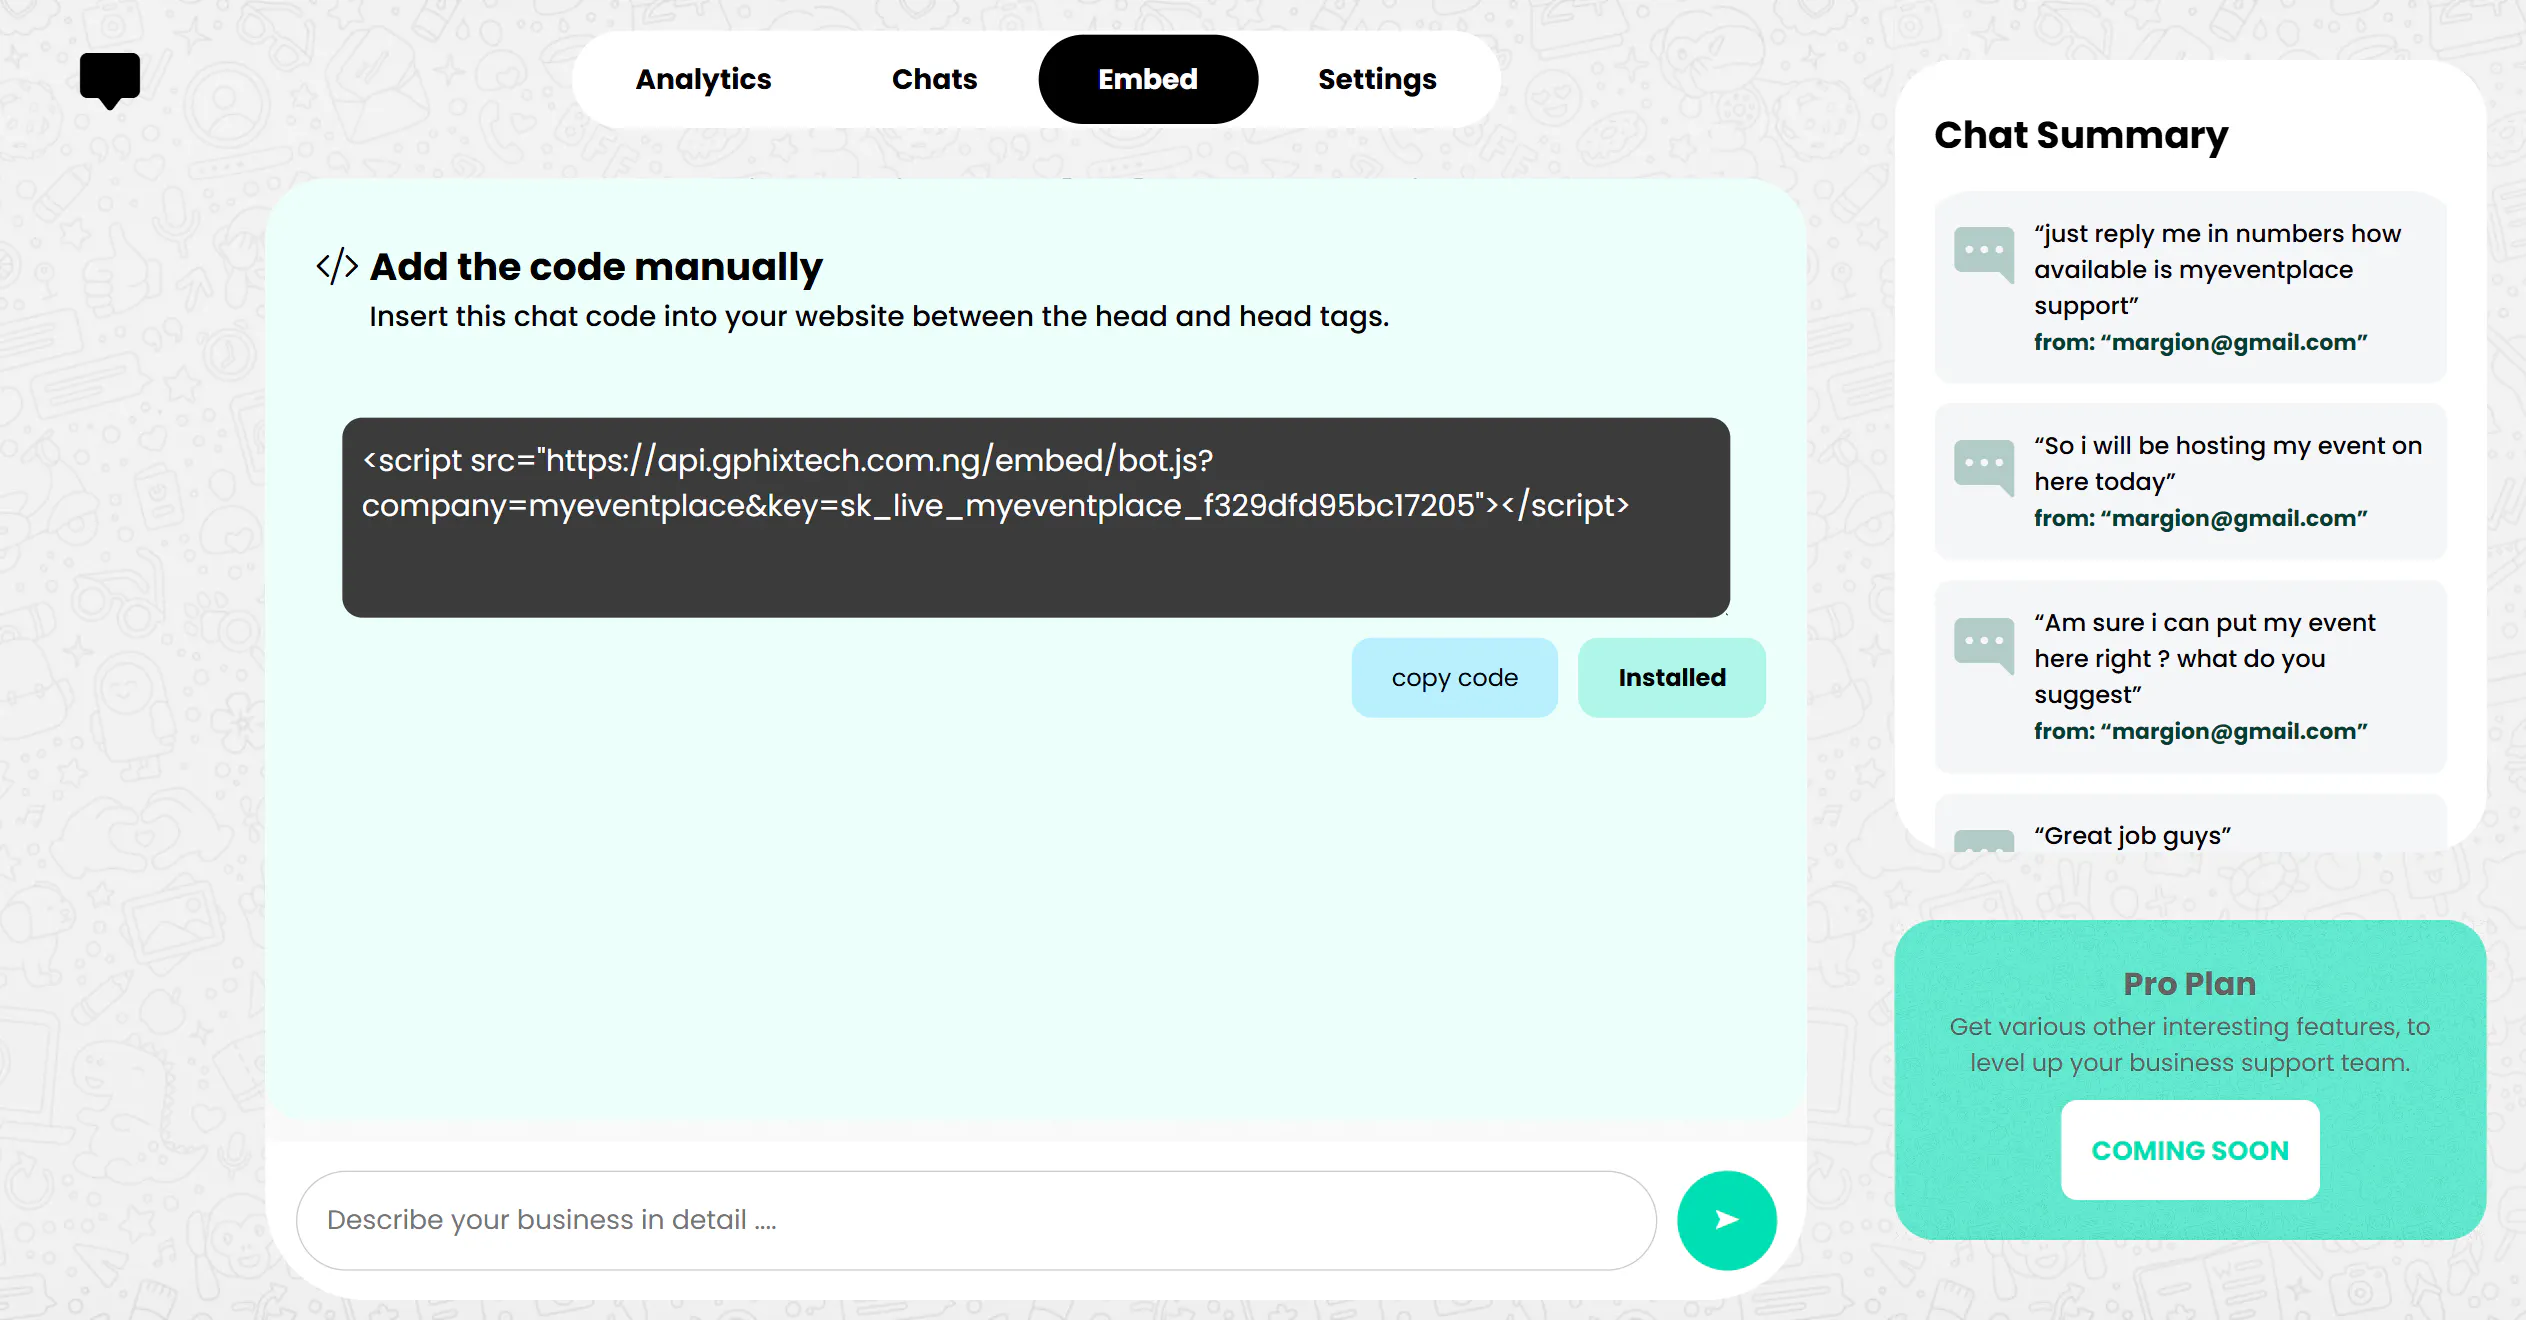The width and height of the screenshot is (2526, 1320).
Task: Send the message with the green arrow
Action: 1726,1220
